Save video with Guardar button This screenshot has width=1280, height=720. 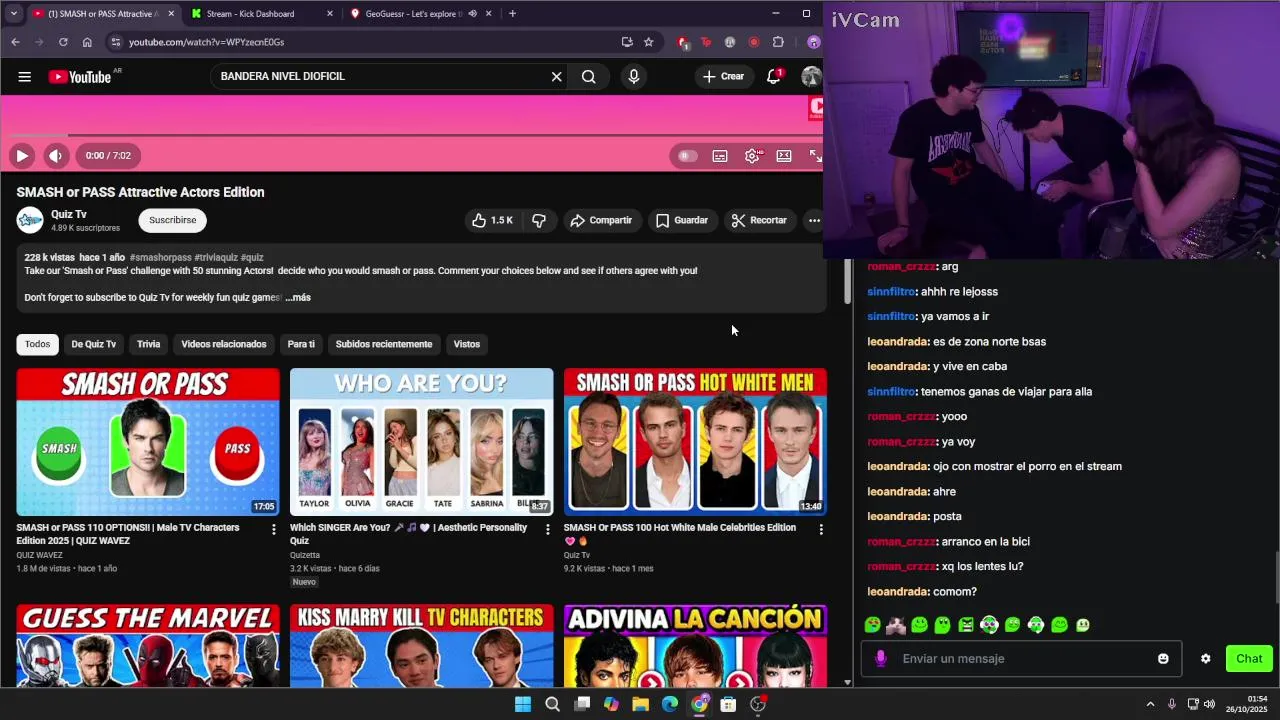(x=682, y=220)
